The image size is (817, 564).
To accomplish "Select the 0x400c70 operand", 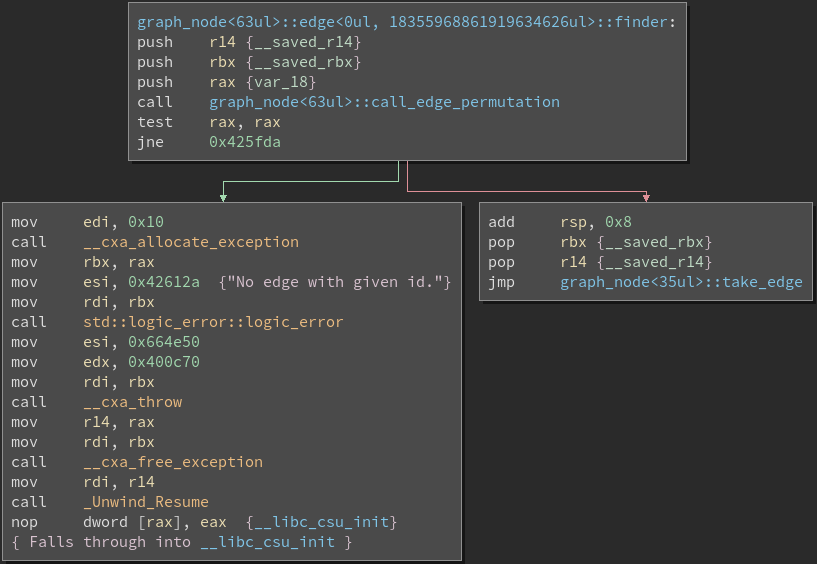I will (x=164, y=362).
